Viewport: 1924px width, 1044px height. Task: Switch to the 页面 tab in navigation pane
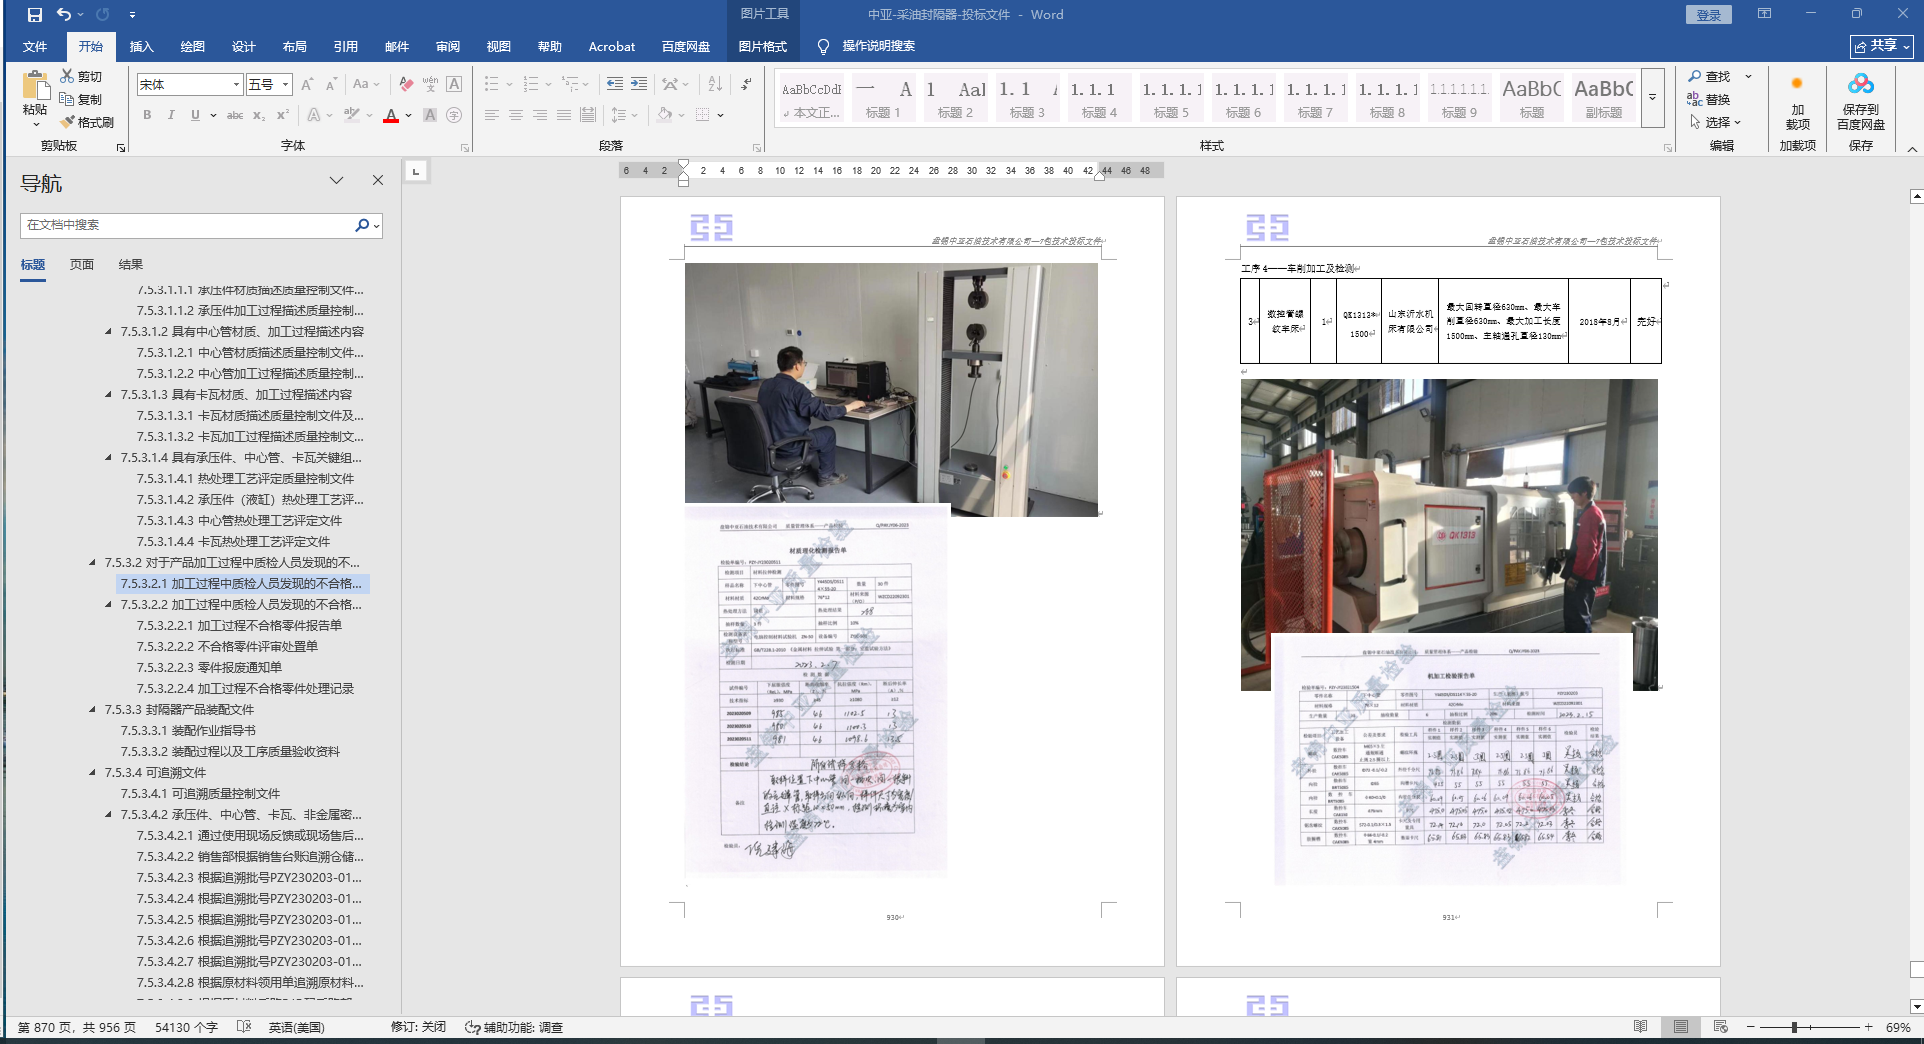point(82,265)
